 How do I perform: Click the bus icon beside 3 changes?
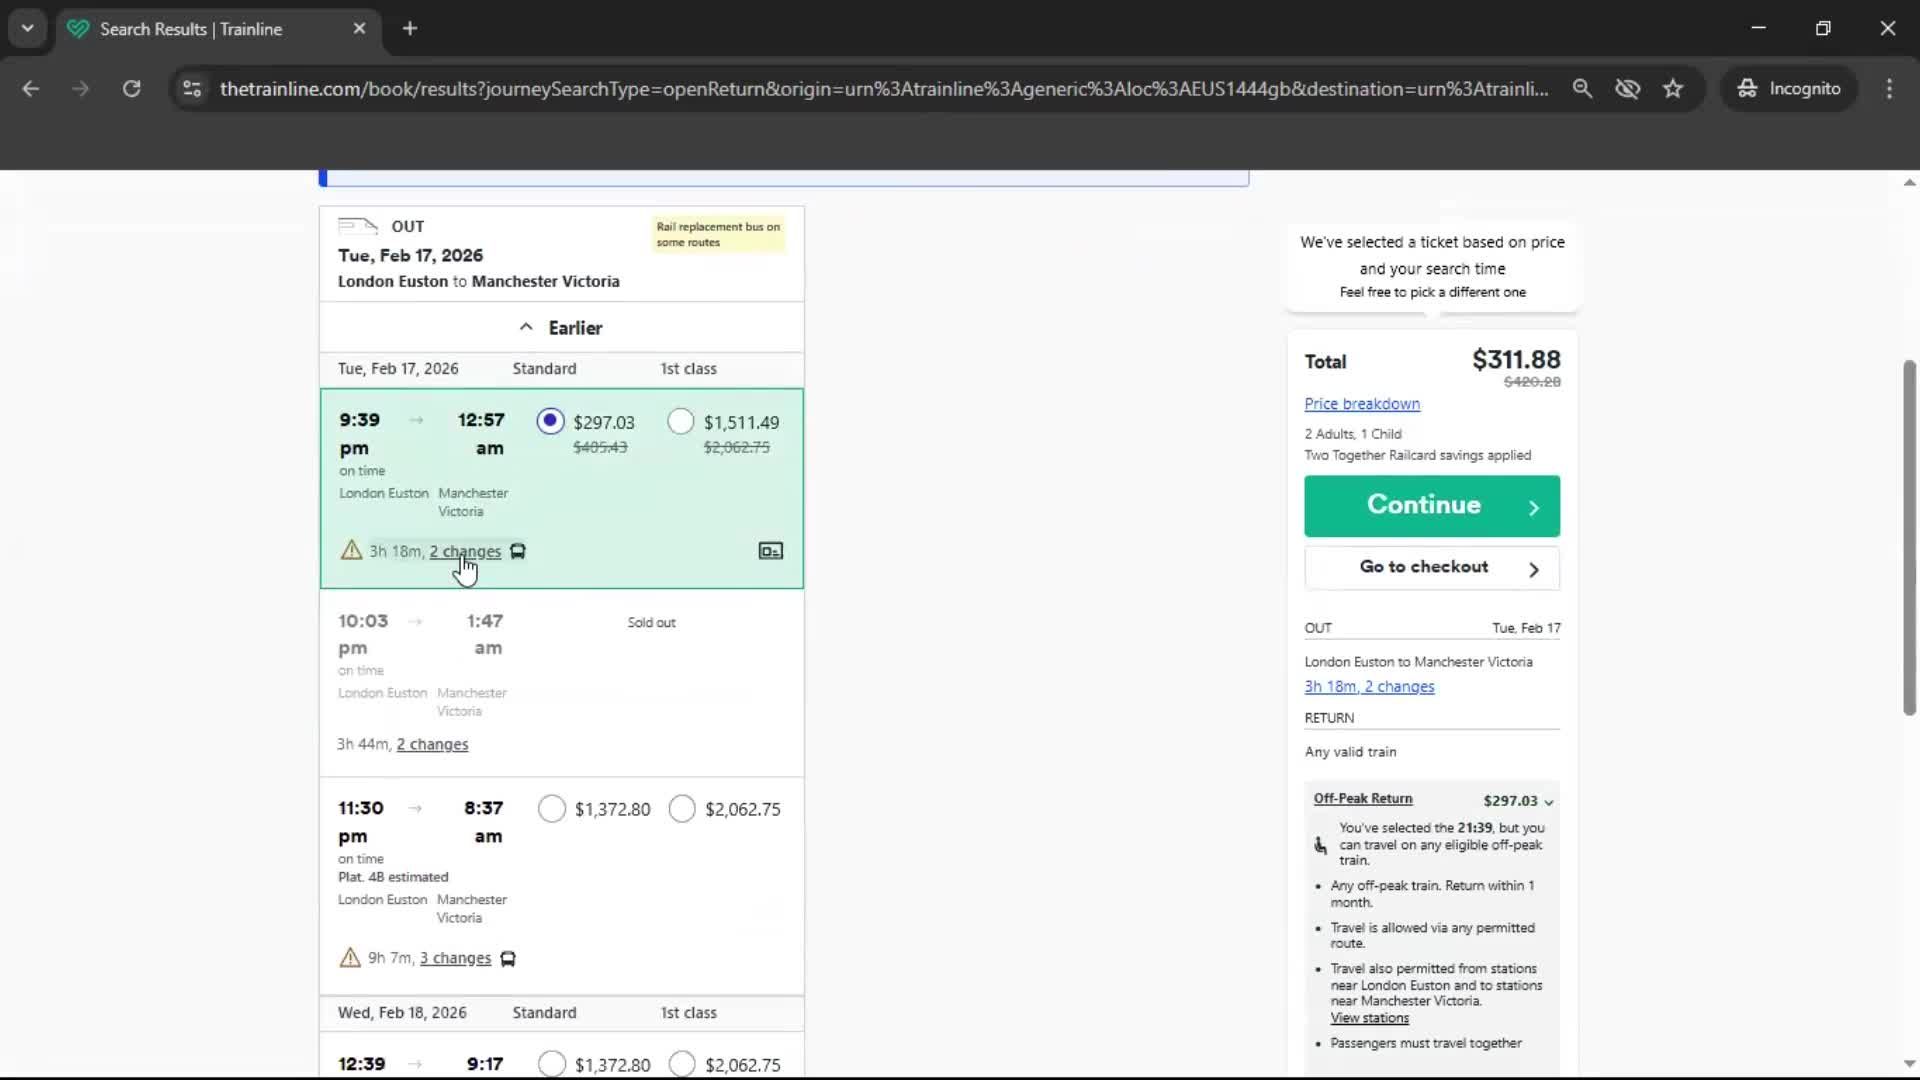(x=509, y=958)
